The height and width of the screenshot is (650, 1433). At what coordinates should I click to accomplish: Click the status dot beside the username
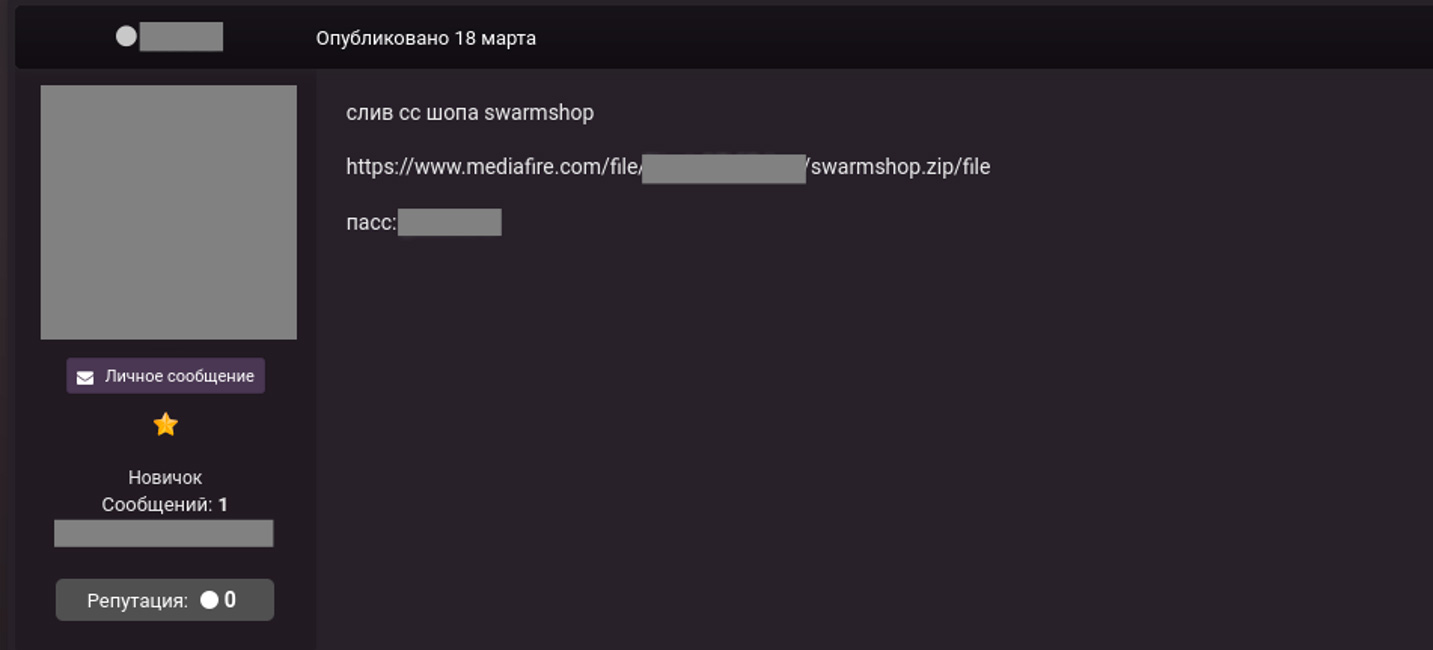[x=126, y=37]
